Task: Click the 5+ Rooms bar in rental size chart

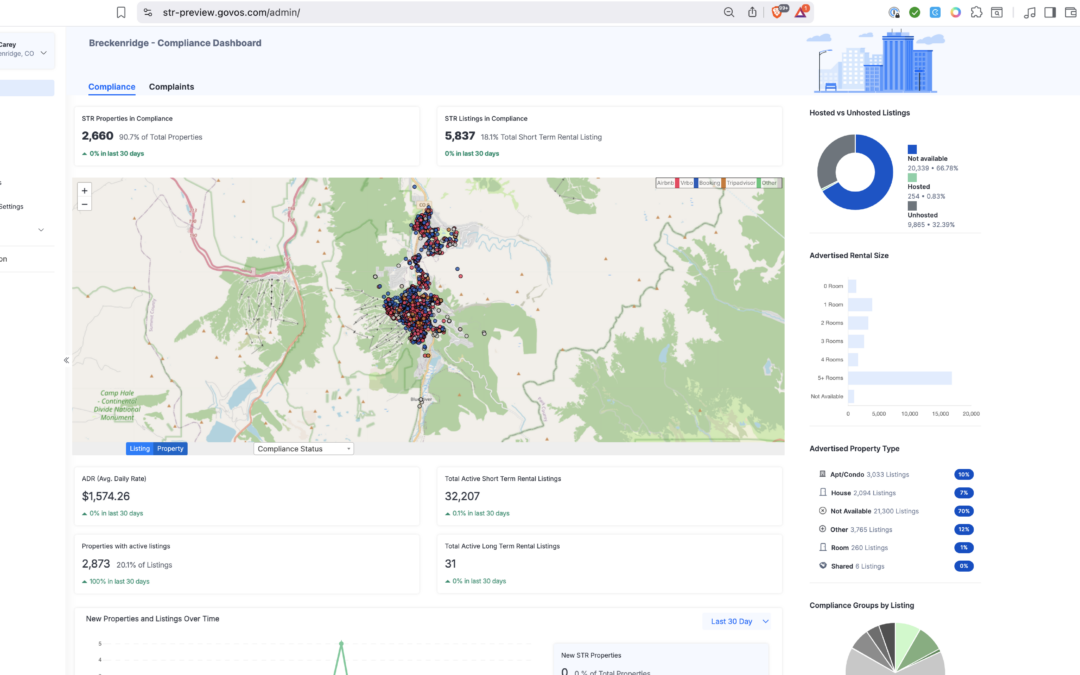Action: coord(900,377)
